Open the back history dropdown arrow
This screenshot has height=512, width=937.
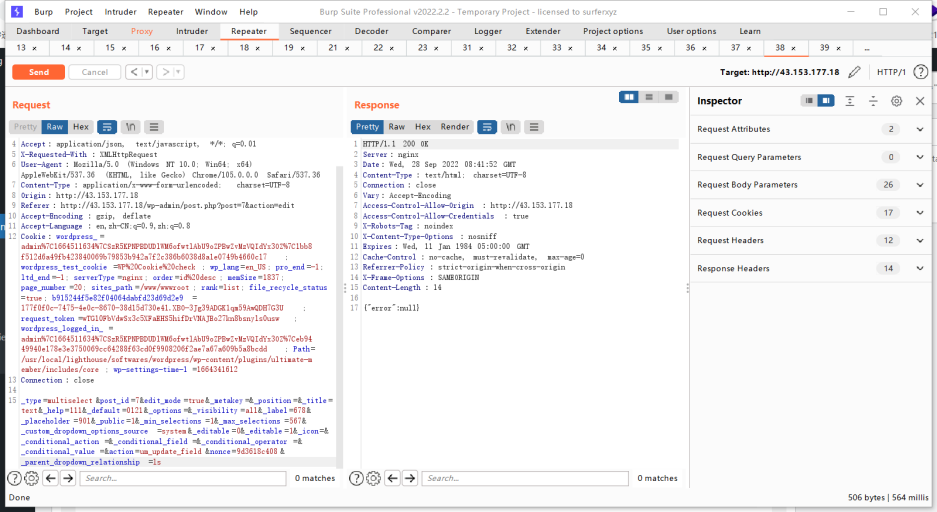[146, 72]
